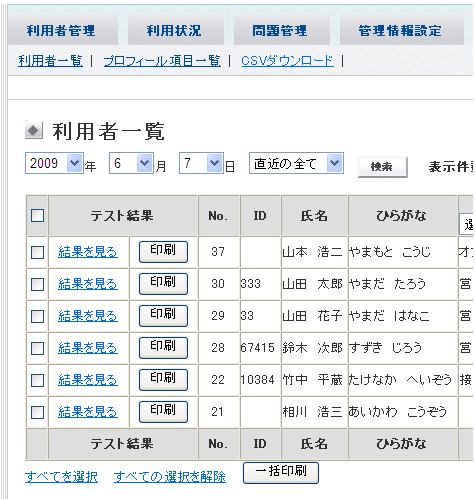The image size is (475, 499).
Task: Click the 検索 search button
Action: pos(382,167)
